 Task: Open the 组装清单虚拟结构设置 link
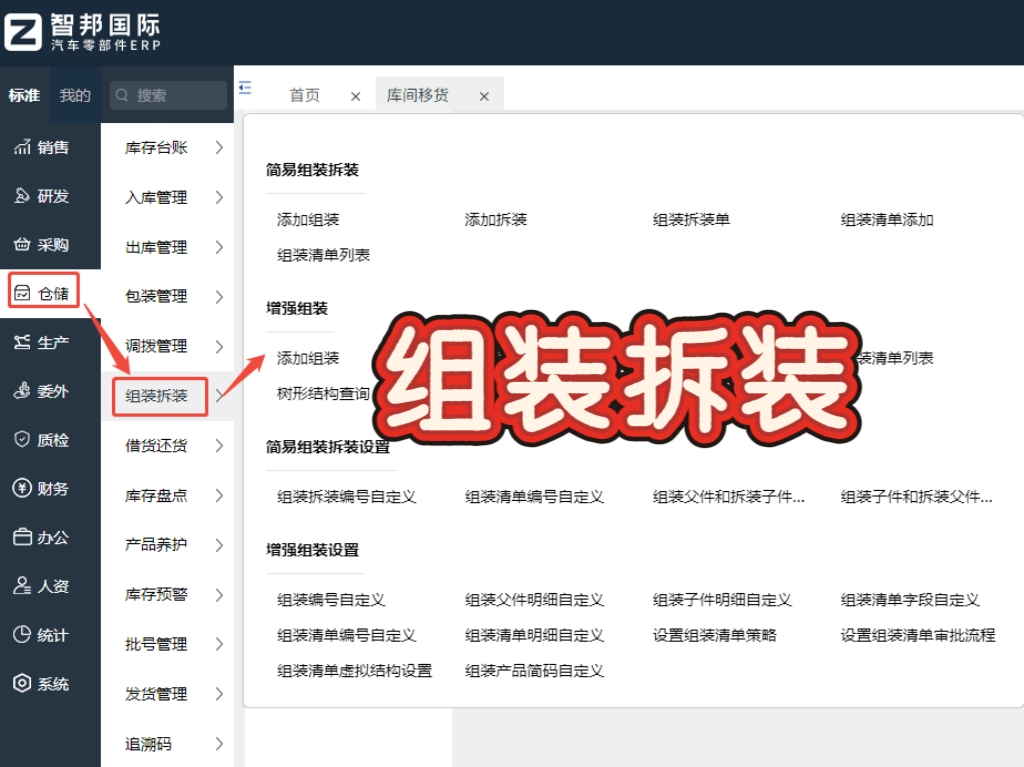click(355, 670)
